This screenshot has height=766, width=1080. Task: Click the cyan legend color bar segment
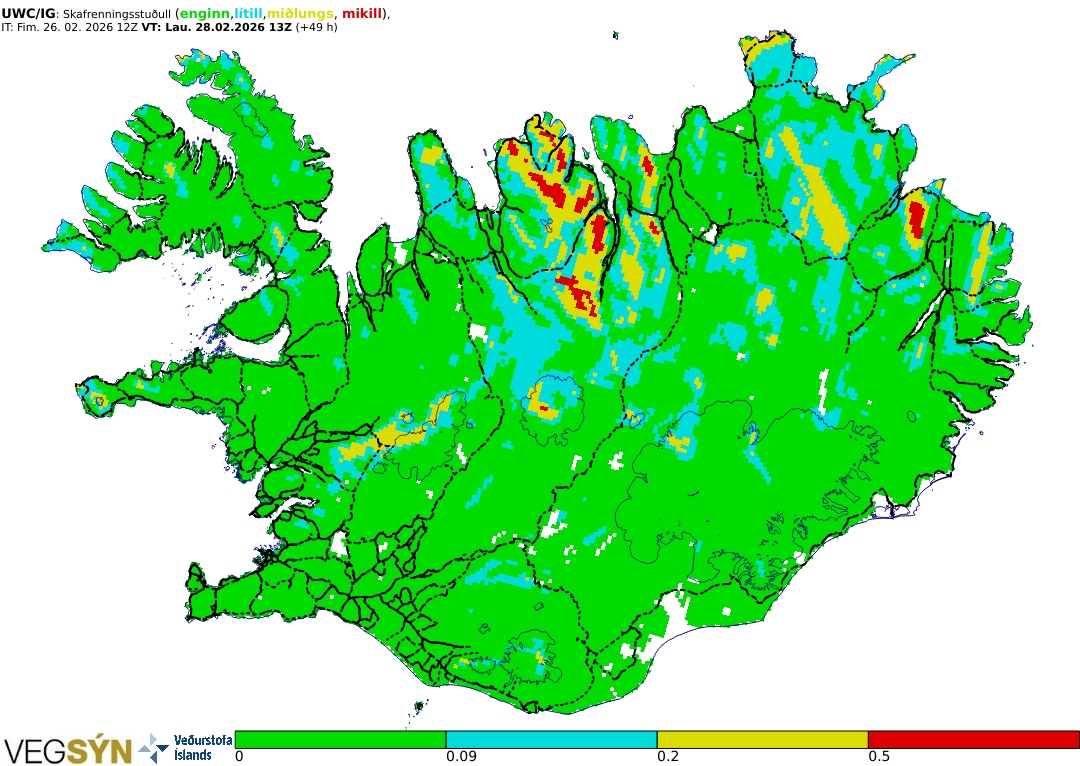551,740
